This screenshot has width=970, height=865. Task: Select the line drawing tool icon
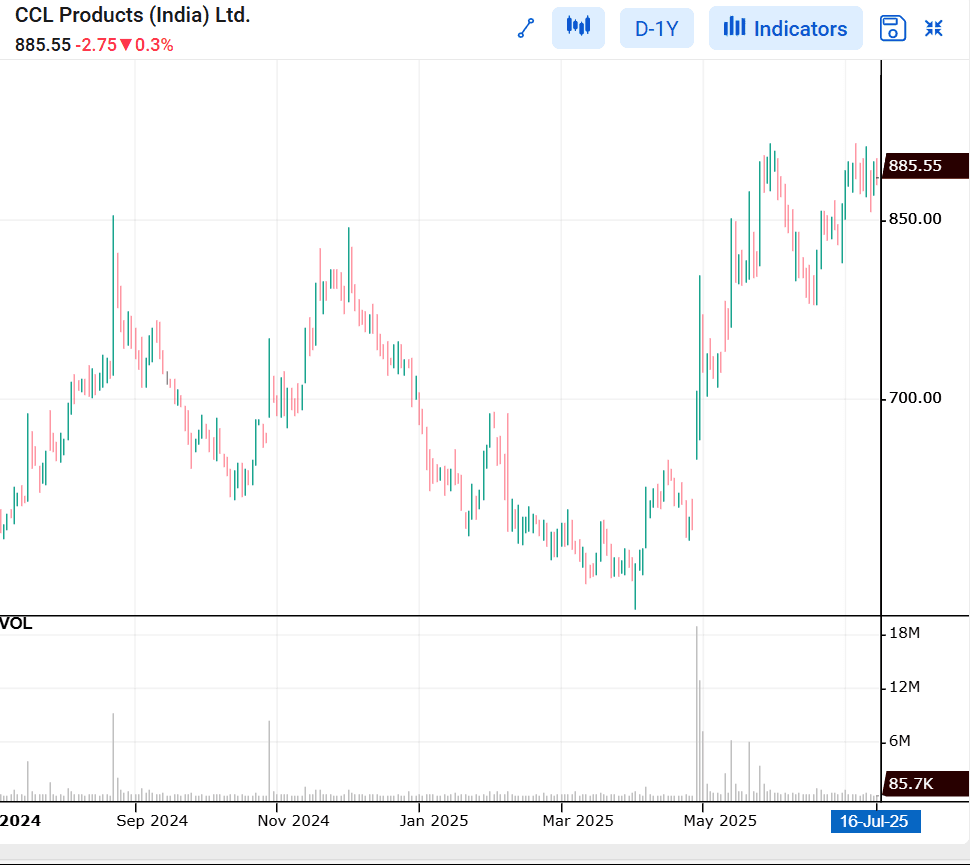526,28
